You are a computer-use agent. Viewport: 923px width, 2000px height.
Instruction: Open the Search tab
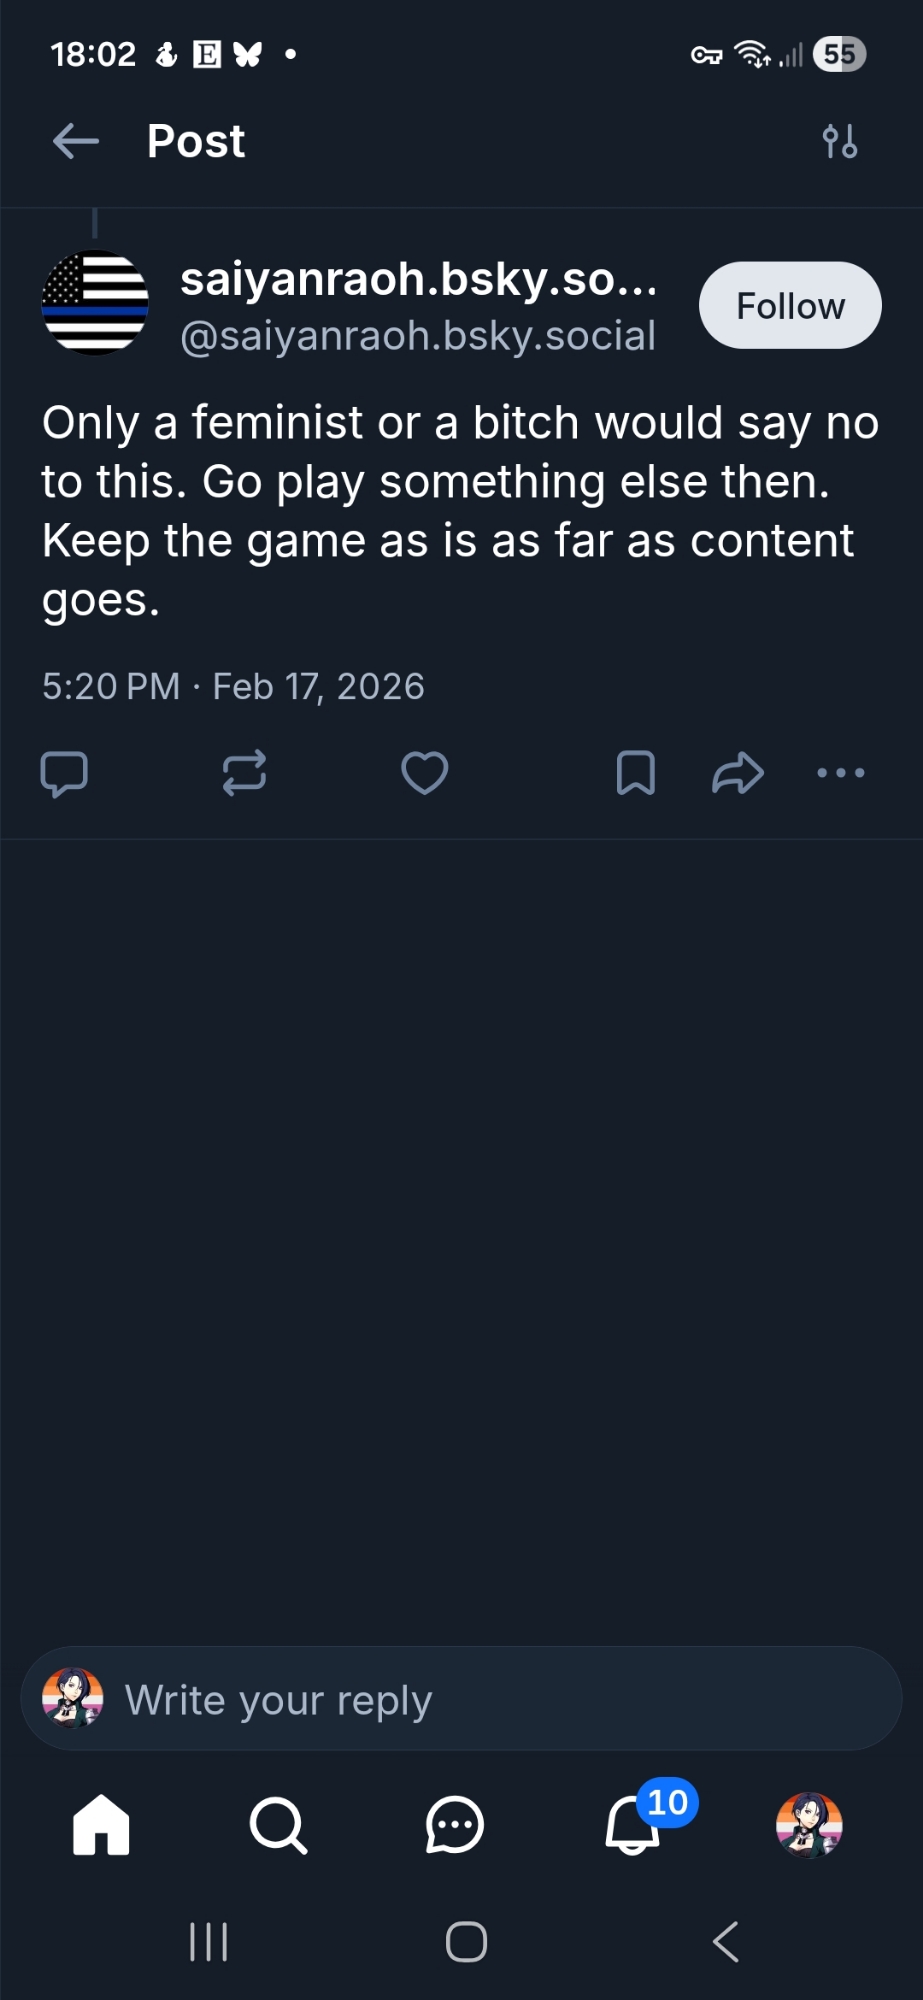[x=278, y=1825]
